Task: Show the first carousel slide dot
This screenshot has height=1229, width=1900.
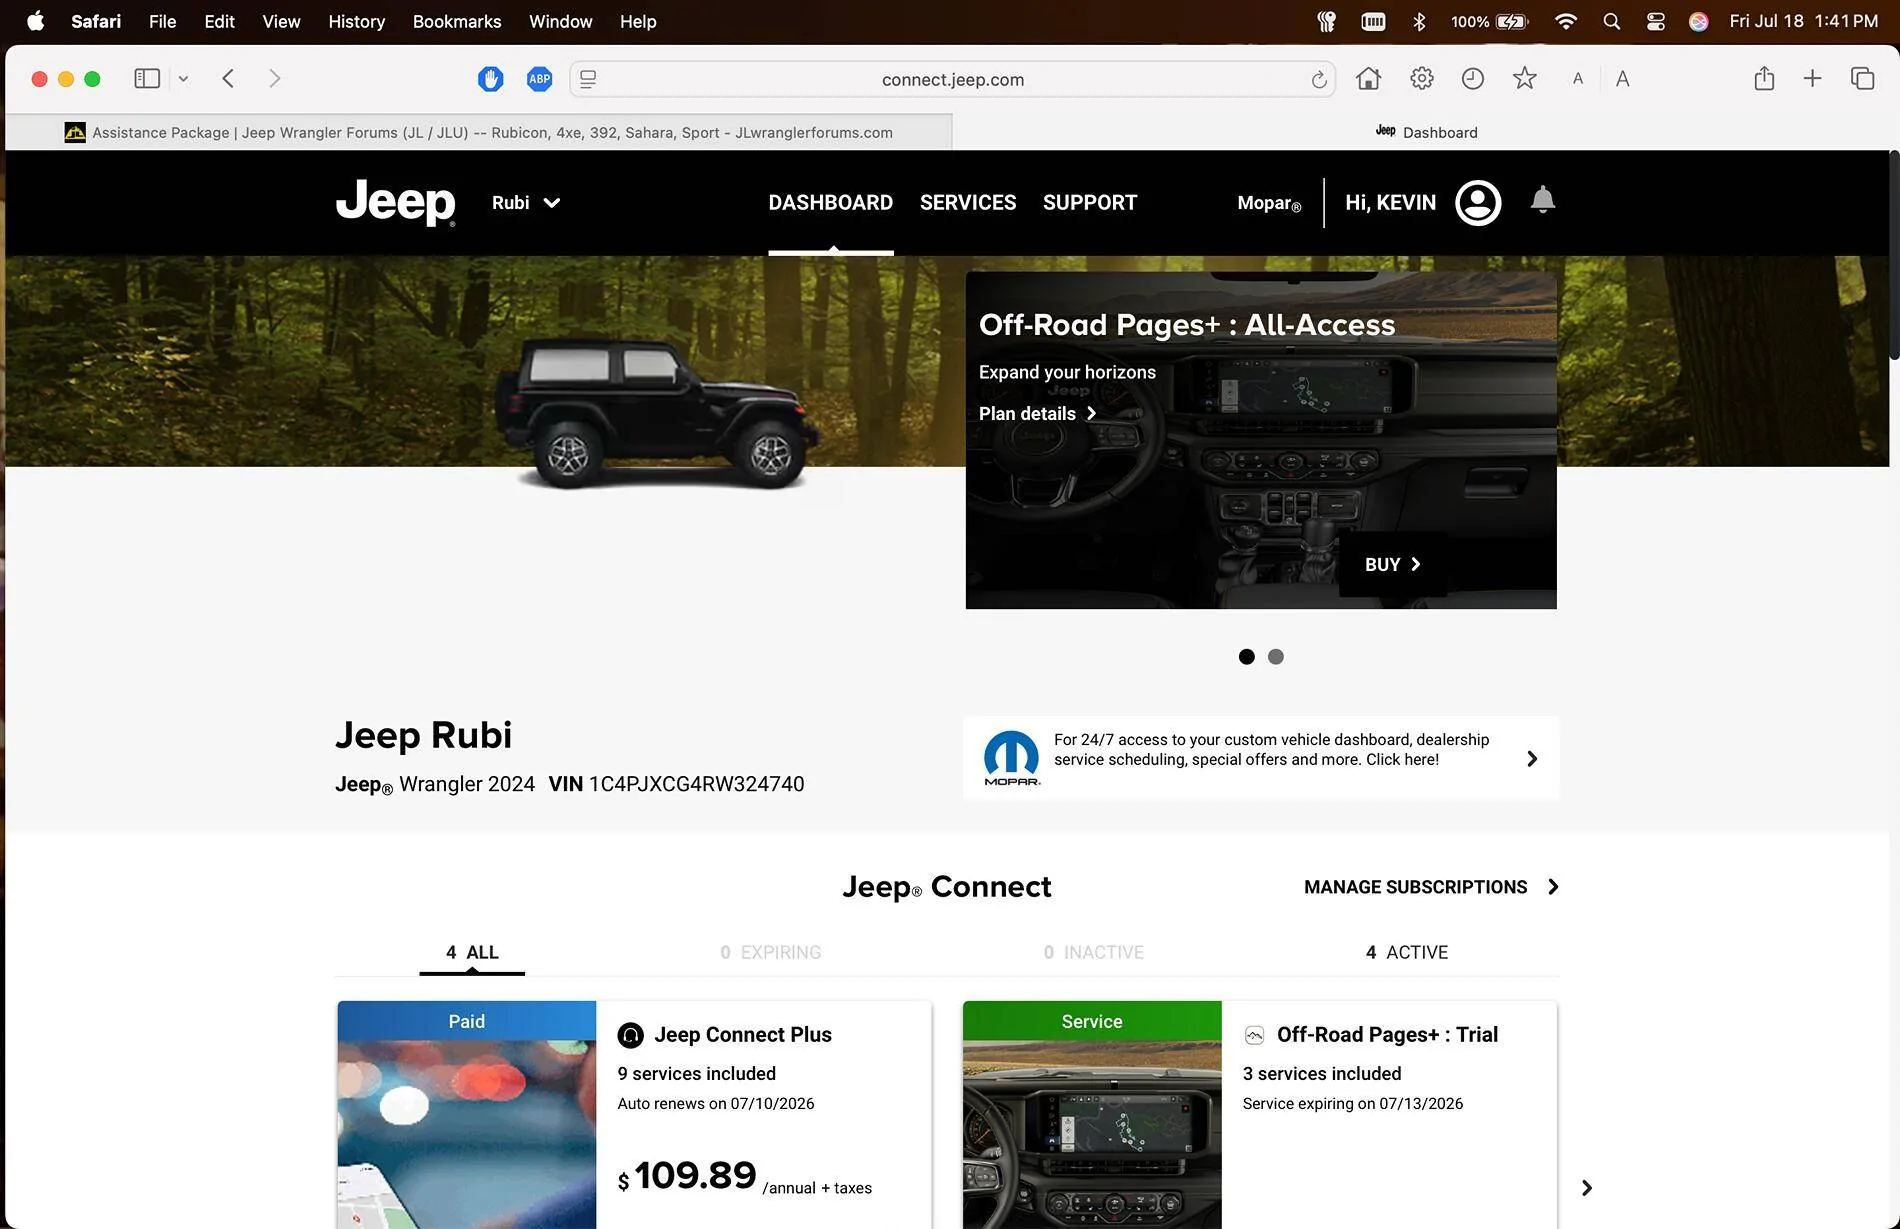Action: point(1246,656)
